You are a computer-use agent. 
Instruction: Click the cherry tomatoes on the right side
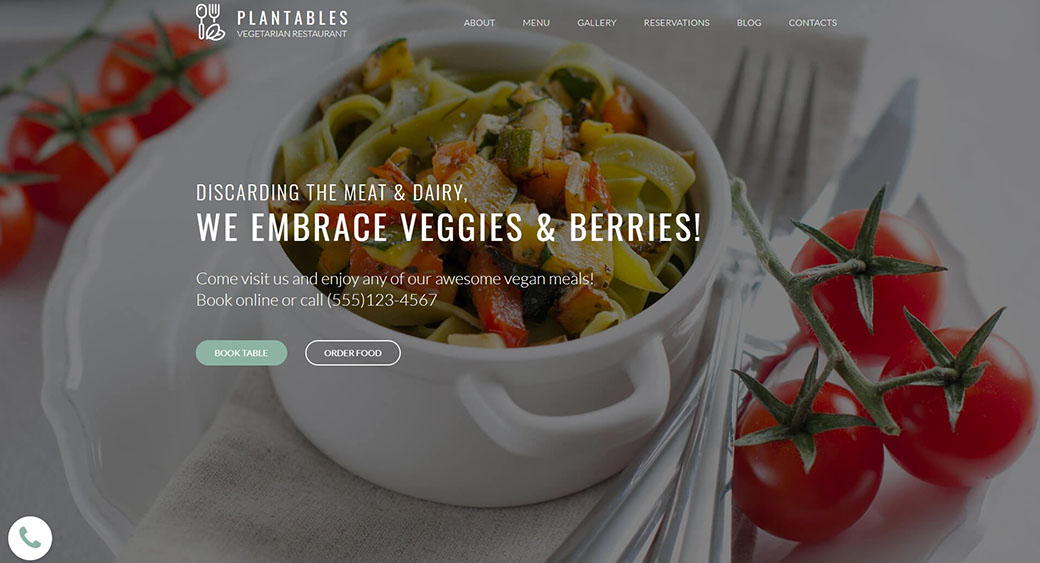(x=882, y=371)
